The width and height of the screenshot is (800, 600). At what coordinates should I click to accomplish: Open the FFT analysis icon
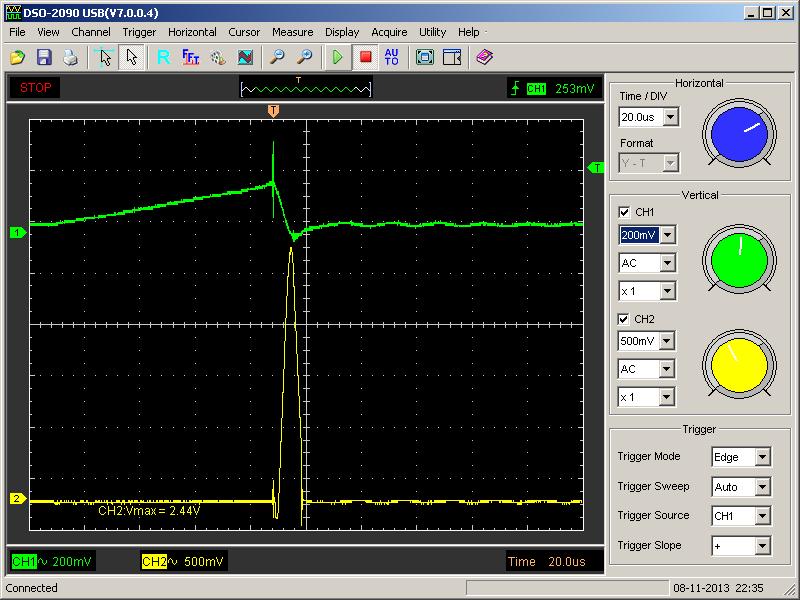click(x=190, y=57)
